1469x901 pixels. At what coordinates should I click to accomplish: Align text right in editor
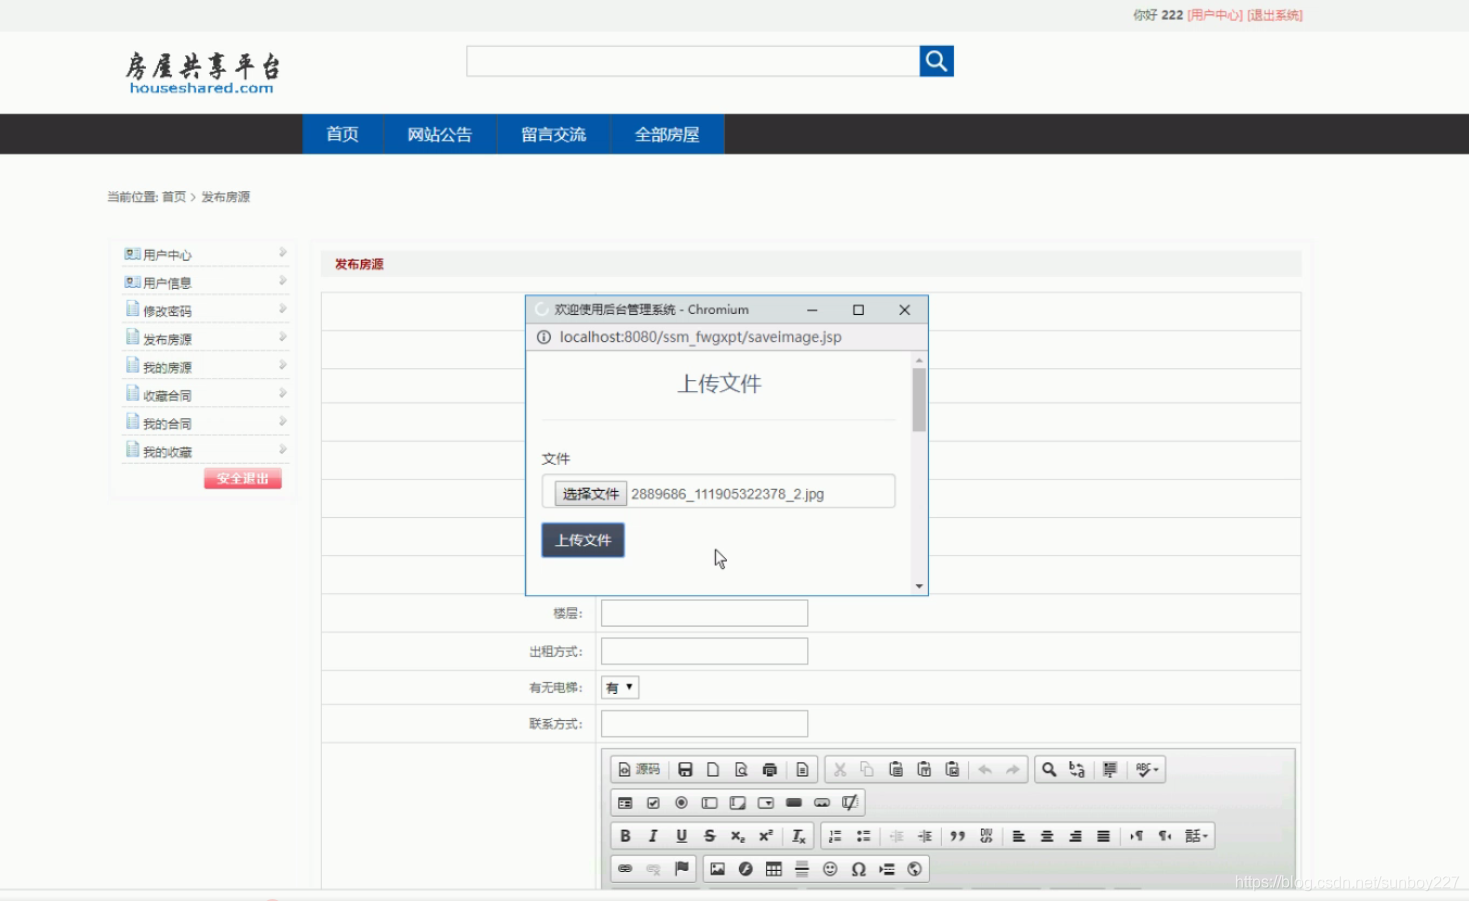(x=1075, y=836)
